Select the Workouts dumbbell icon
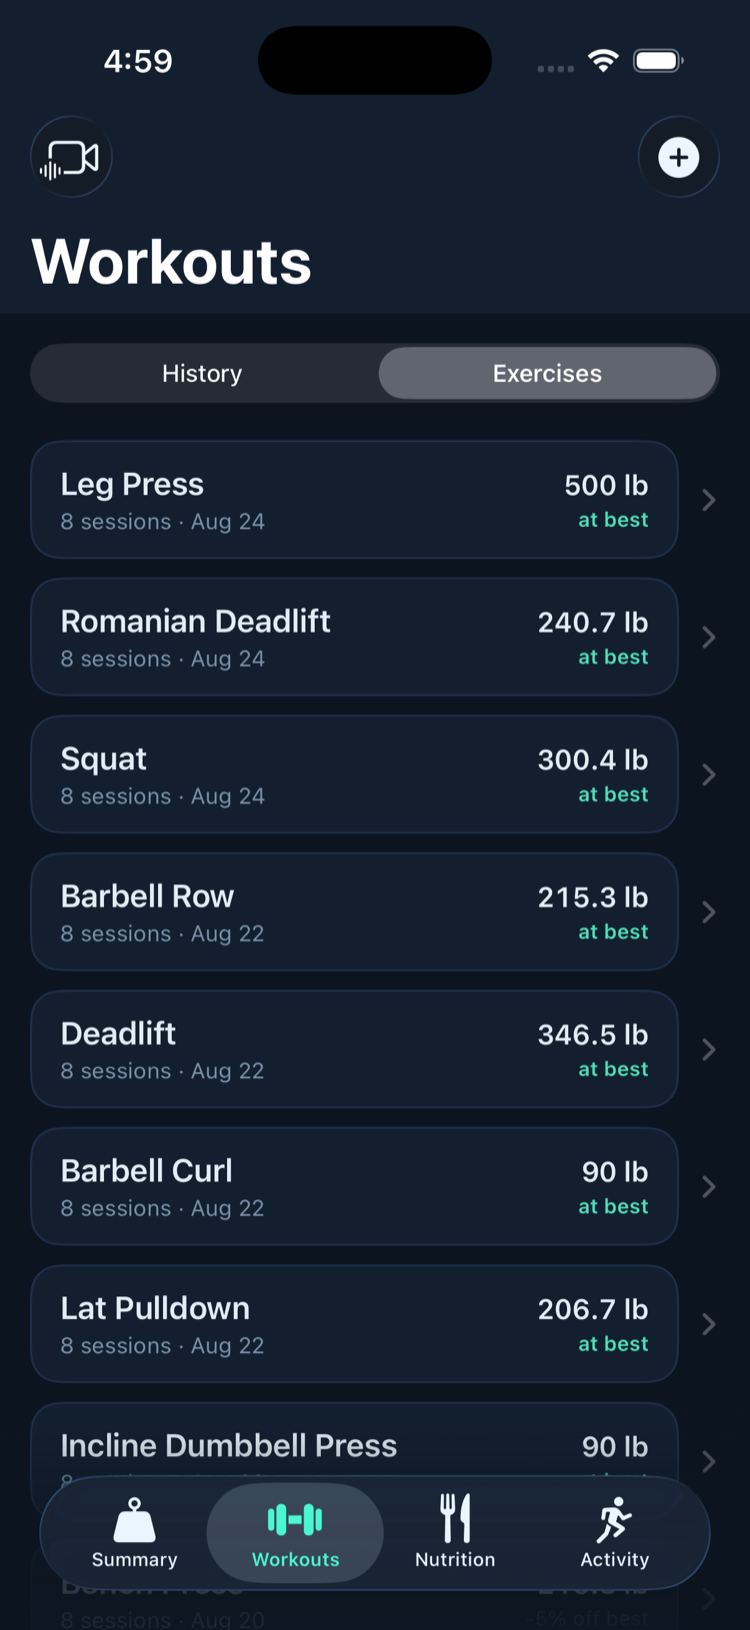 tap(295, 1520)
